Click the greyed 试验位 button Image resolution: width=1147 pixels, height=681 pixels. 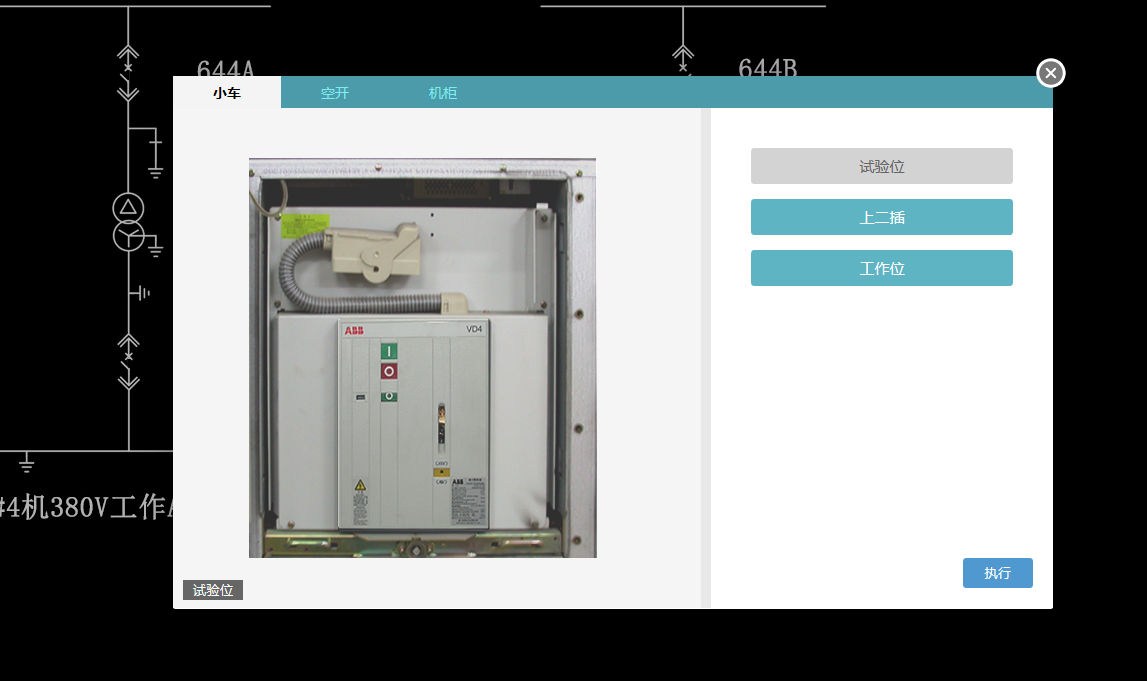(x=881, y=166)
